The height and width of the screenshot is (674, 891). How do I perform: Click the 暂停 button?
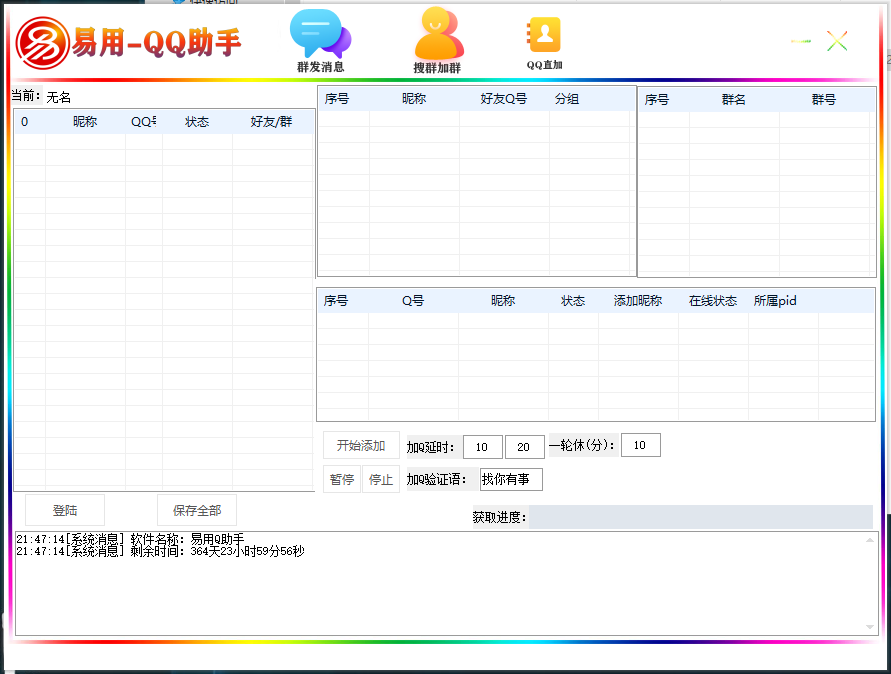pos(342,479)
